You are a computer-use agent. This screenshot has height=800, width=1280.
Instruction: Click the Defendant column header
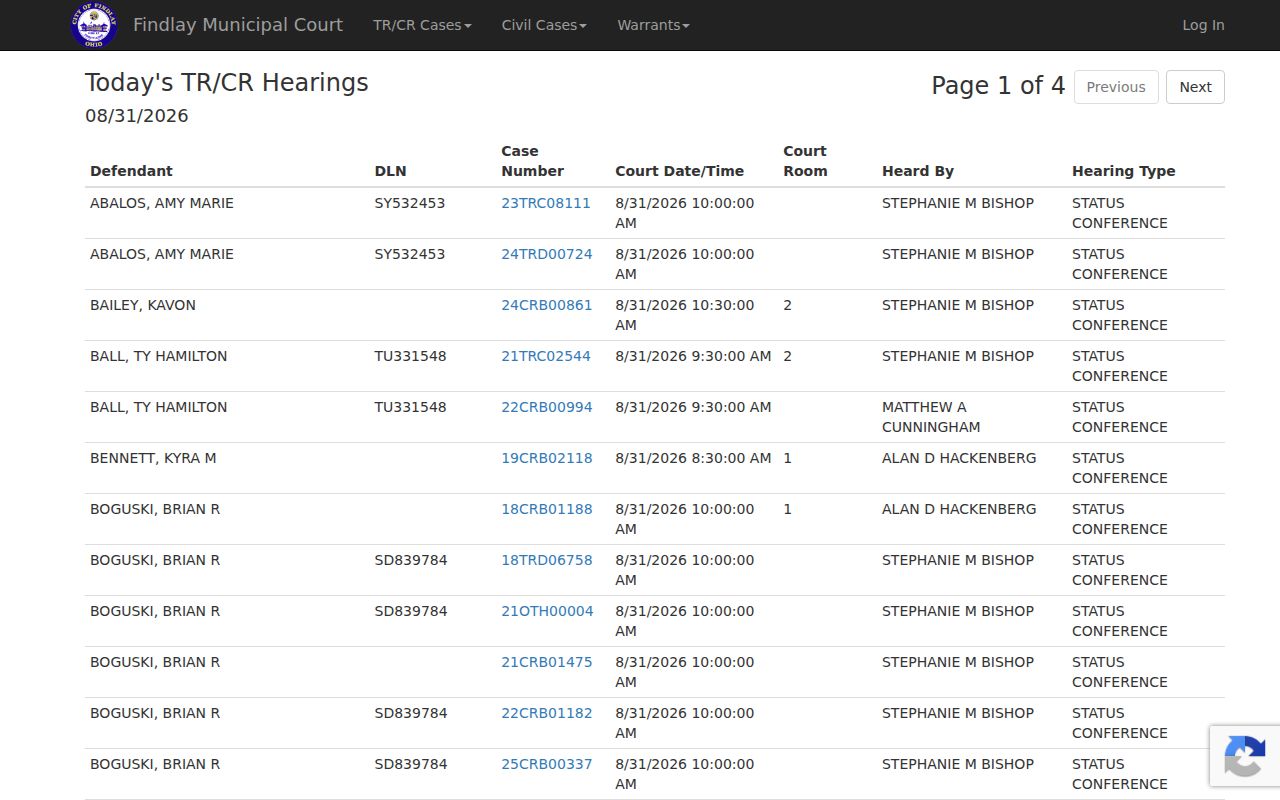(x=131, y=171)
